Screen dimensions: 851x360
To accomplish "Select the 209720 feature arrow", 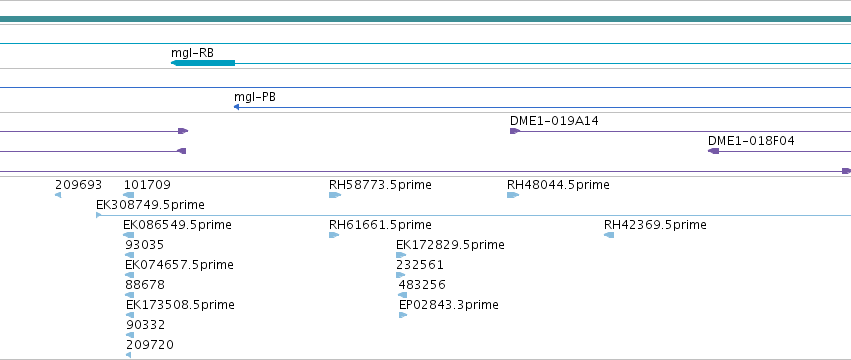I will (129, 355).
